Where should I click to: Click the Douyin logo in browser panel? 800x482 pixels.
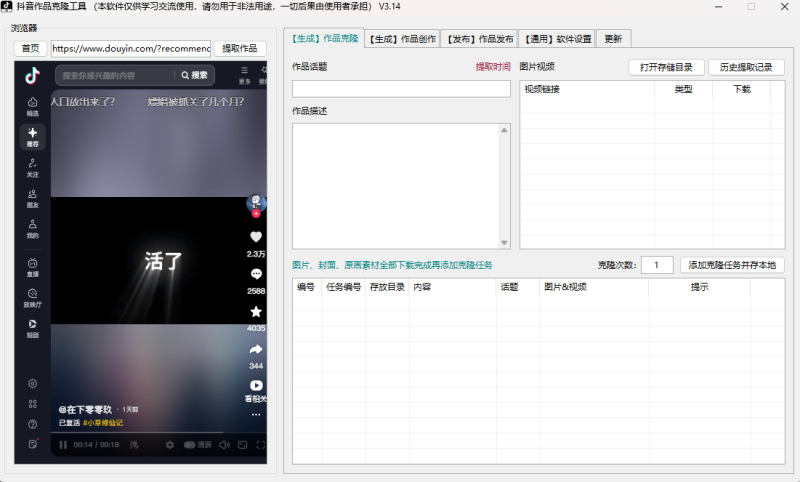point(33,75)
